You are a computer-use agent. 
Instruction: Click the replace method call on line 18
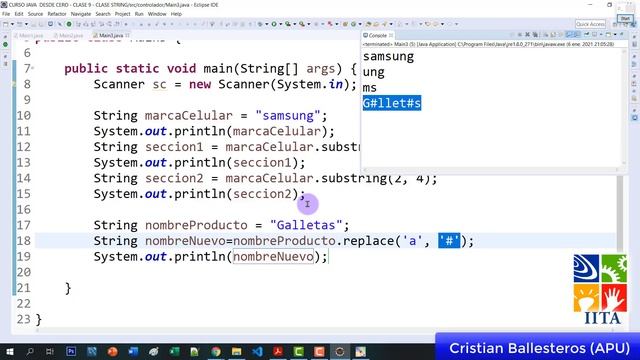[369, 241]
